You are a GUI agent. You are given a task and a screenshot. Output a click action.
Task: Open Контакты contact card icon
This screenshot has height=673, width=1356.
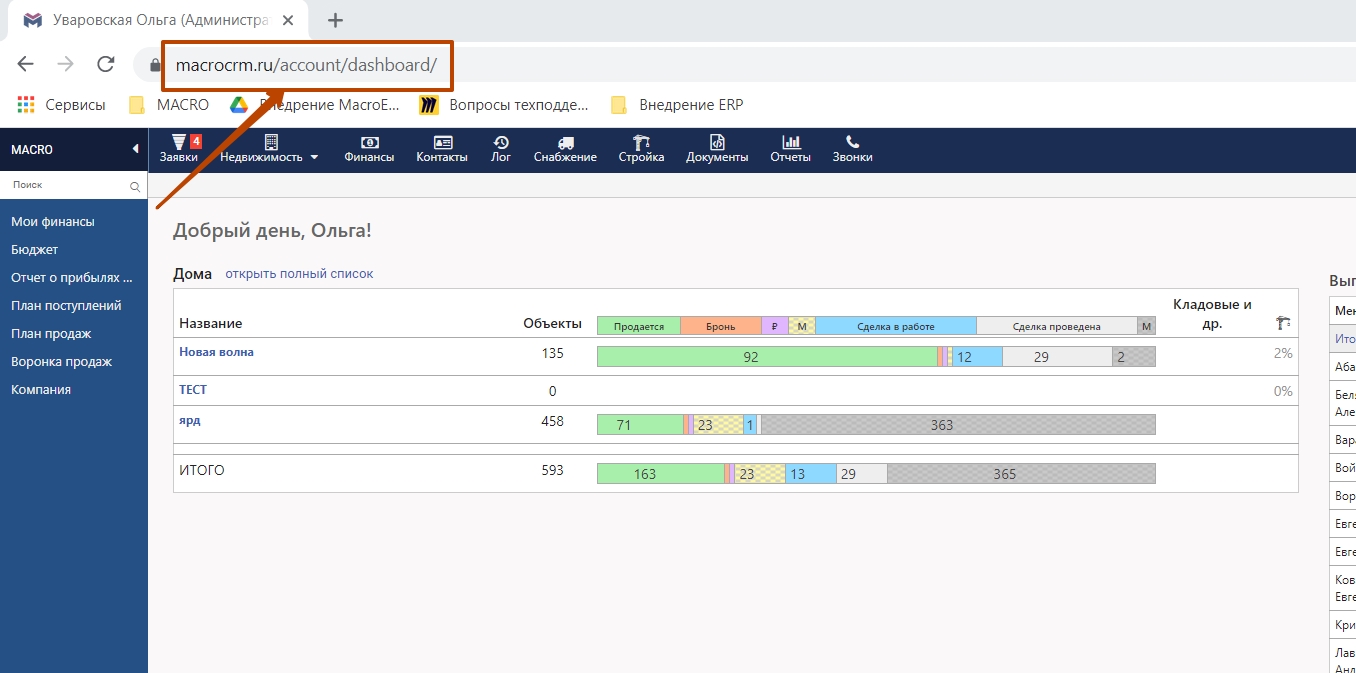441,142
